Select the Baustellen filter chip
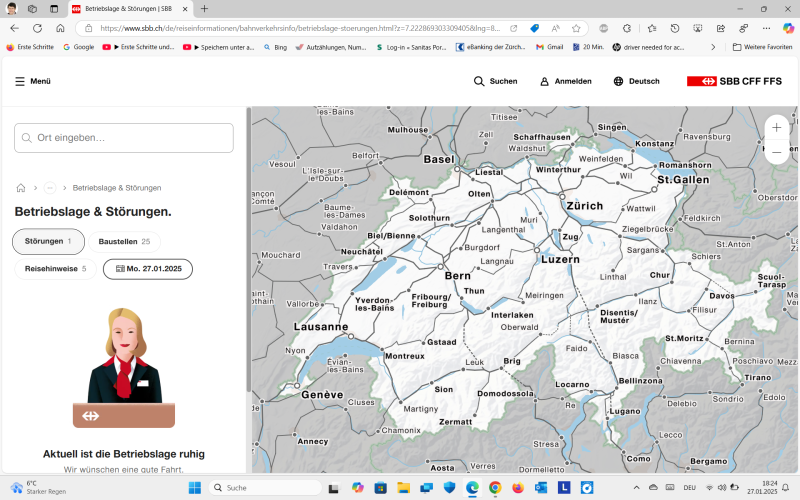Image resolution: width=800 pixels, height=500 pixels. point(124,241)
